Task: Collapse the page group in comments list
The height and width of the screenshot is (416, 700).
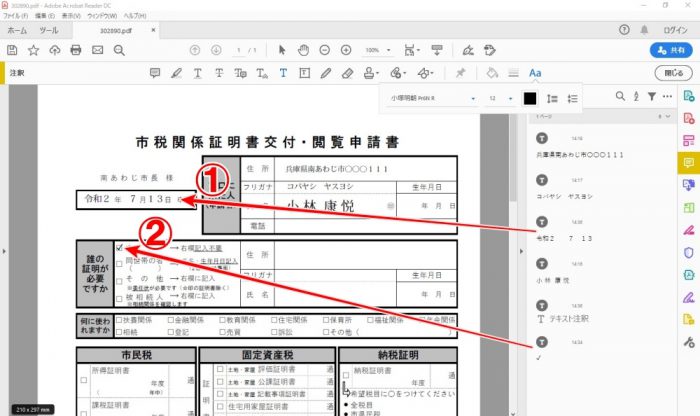Action: pyautogui.click(x=668, y=116)
